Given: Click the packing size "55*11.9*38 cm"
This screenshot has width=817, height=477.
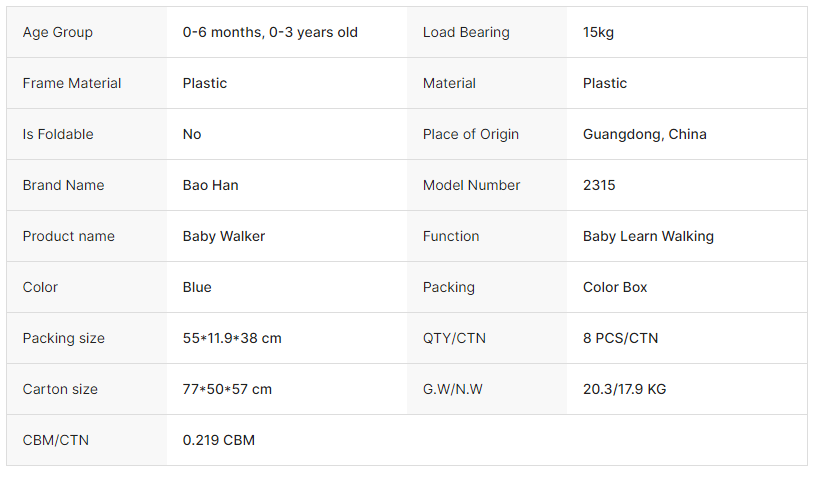Looking at the screenshot, I should pos(232,338).
